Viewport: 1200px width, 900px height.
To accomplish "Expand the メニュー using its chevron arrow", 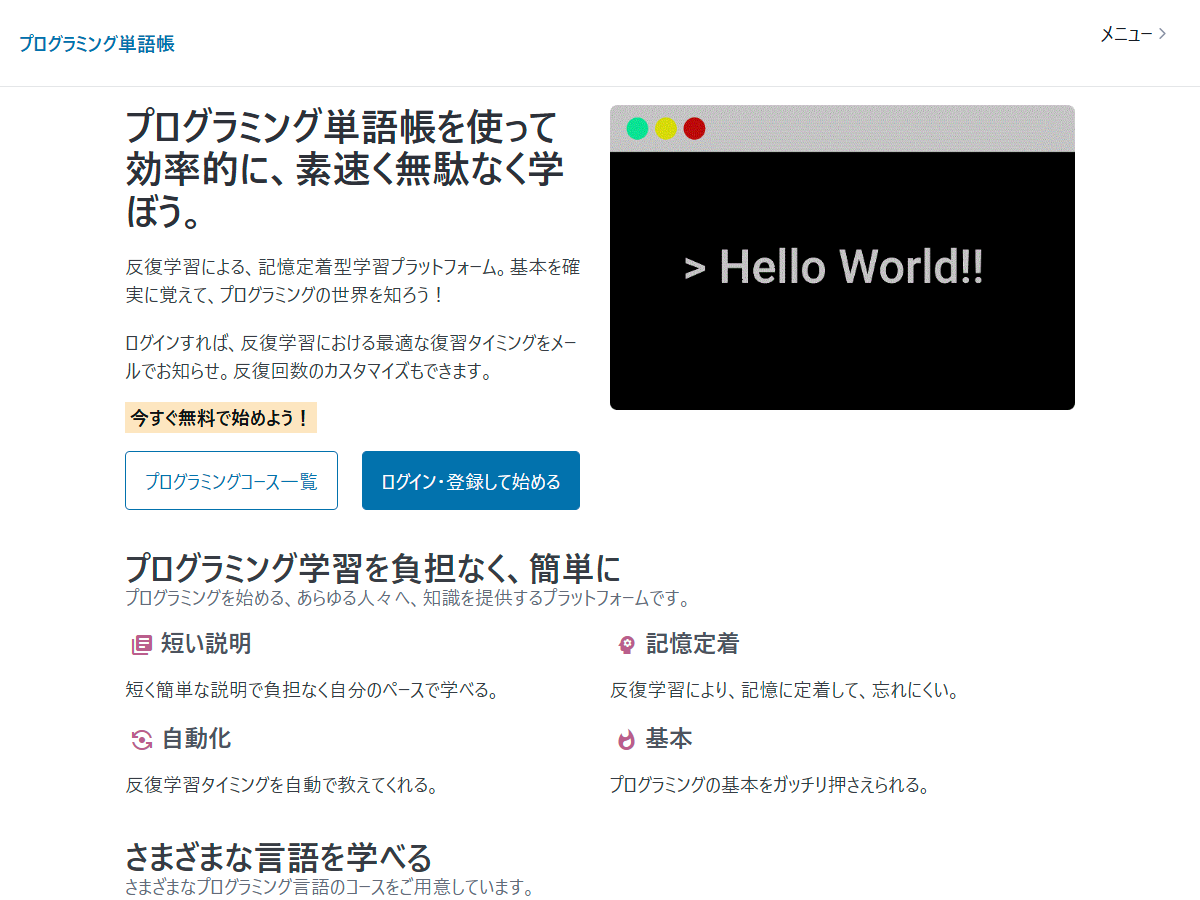I will pyautogui.click(x=1162, y=33).
